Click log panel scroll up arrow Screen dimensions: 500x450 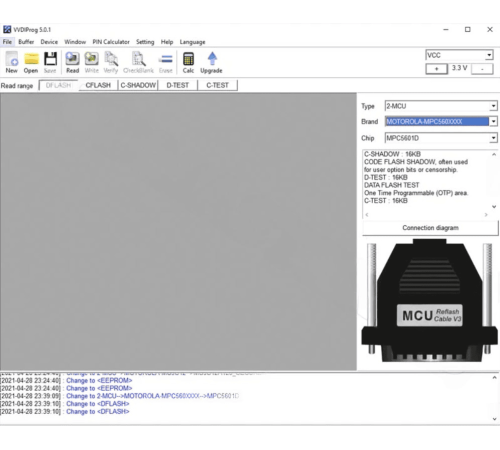pyautogui.click(x=494, y=378)
